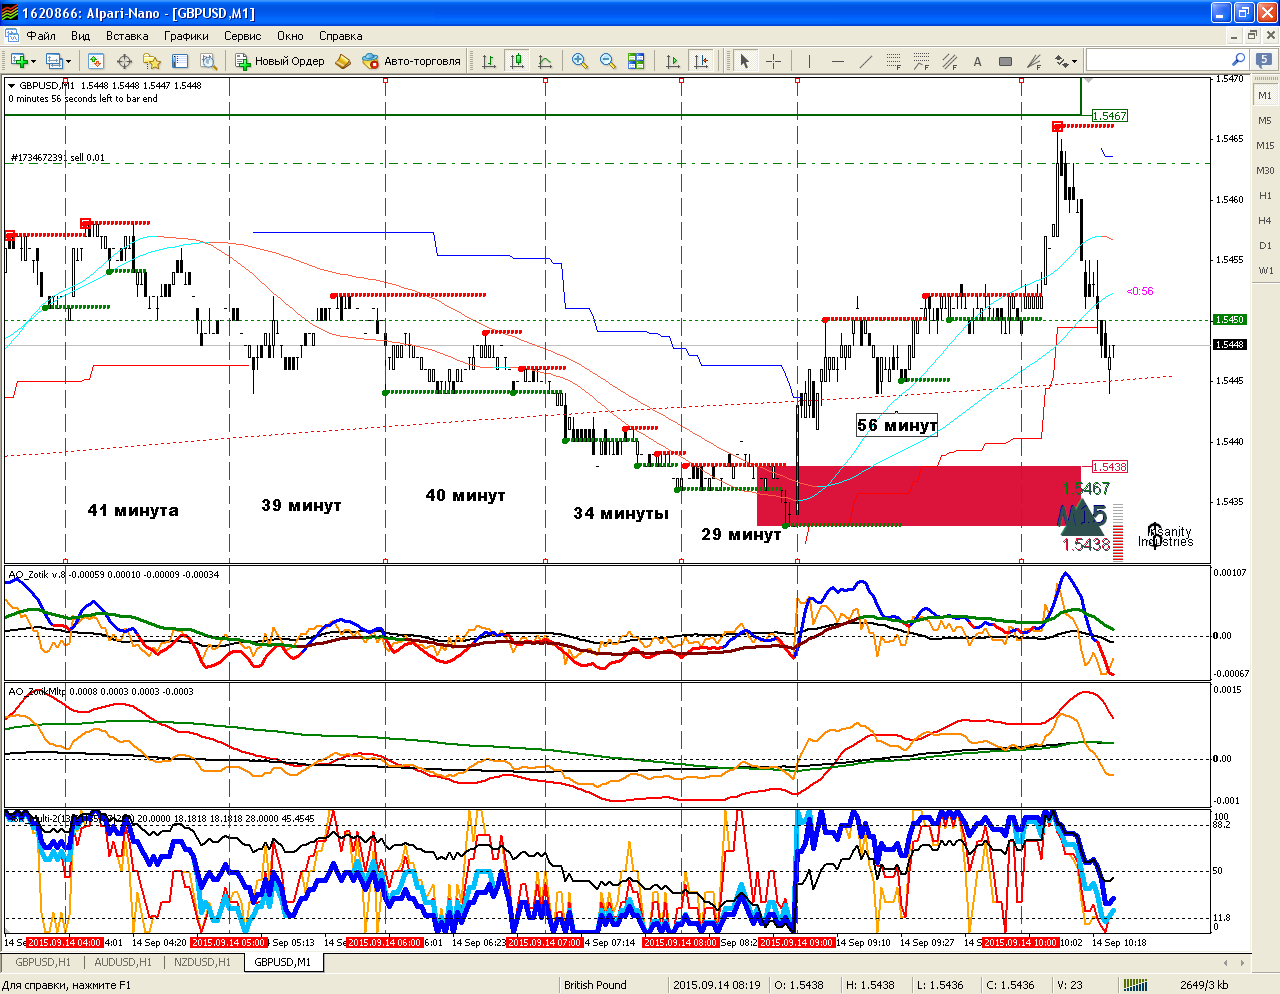Image resolution: width=1280 pixels, height=994 pixels.
Task: Open the NZDUSD,H1 chart tab
Action: pos(202,962)
